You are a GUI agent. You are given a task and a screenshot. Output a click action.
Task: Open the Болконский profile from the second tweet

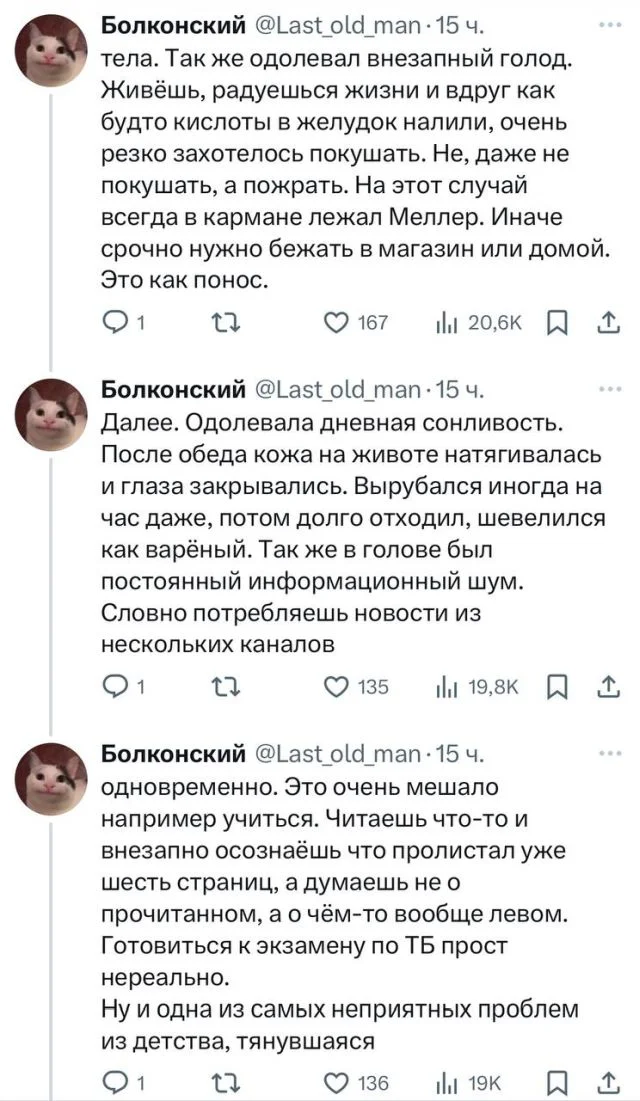tap(174, 387)
